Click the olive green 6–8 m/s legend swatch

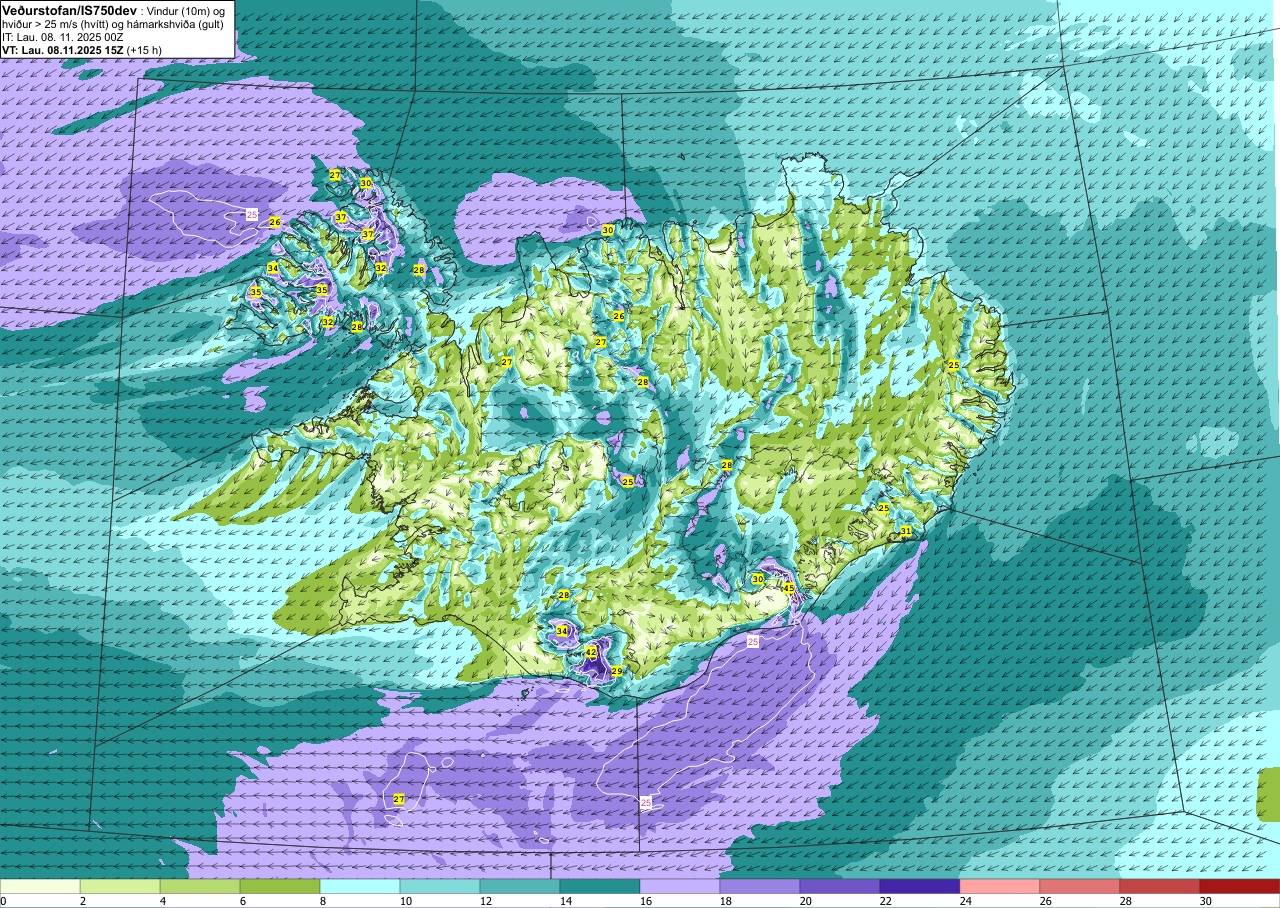point(280,886)
